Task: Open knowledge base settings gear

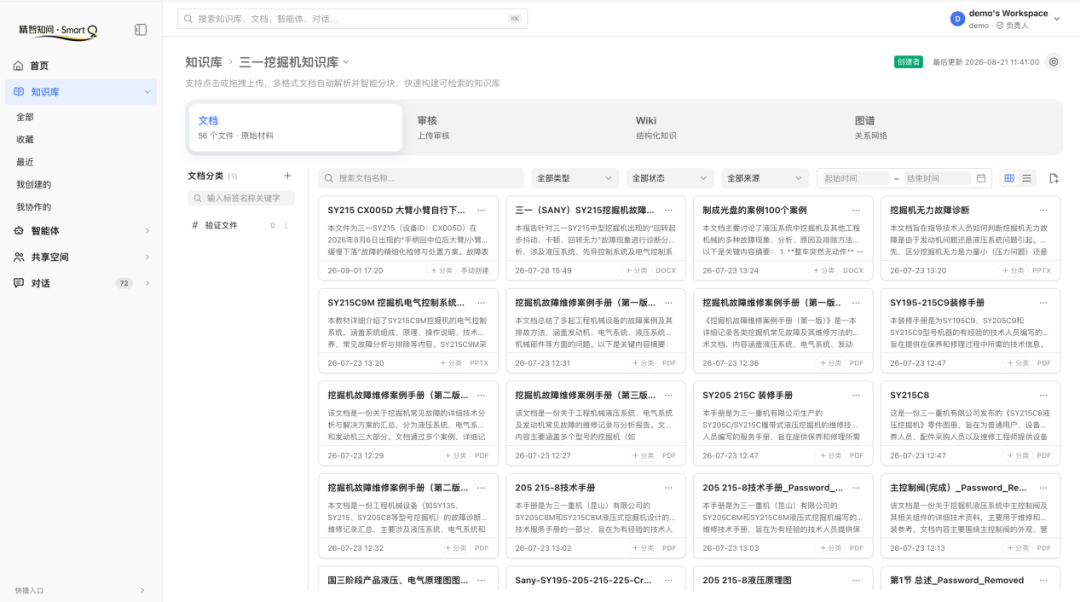Action: coord(1053,62)
